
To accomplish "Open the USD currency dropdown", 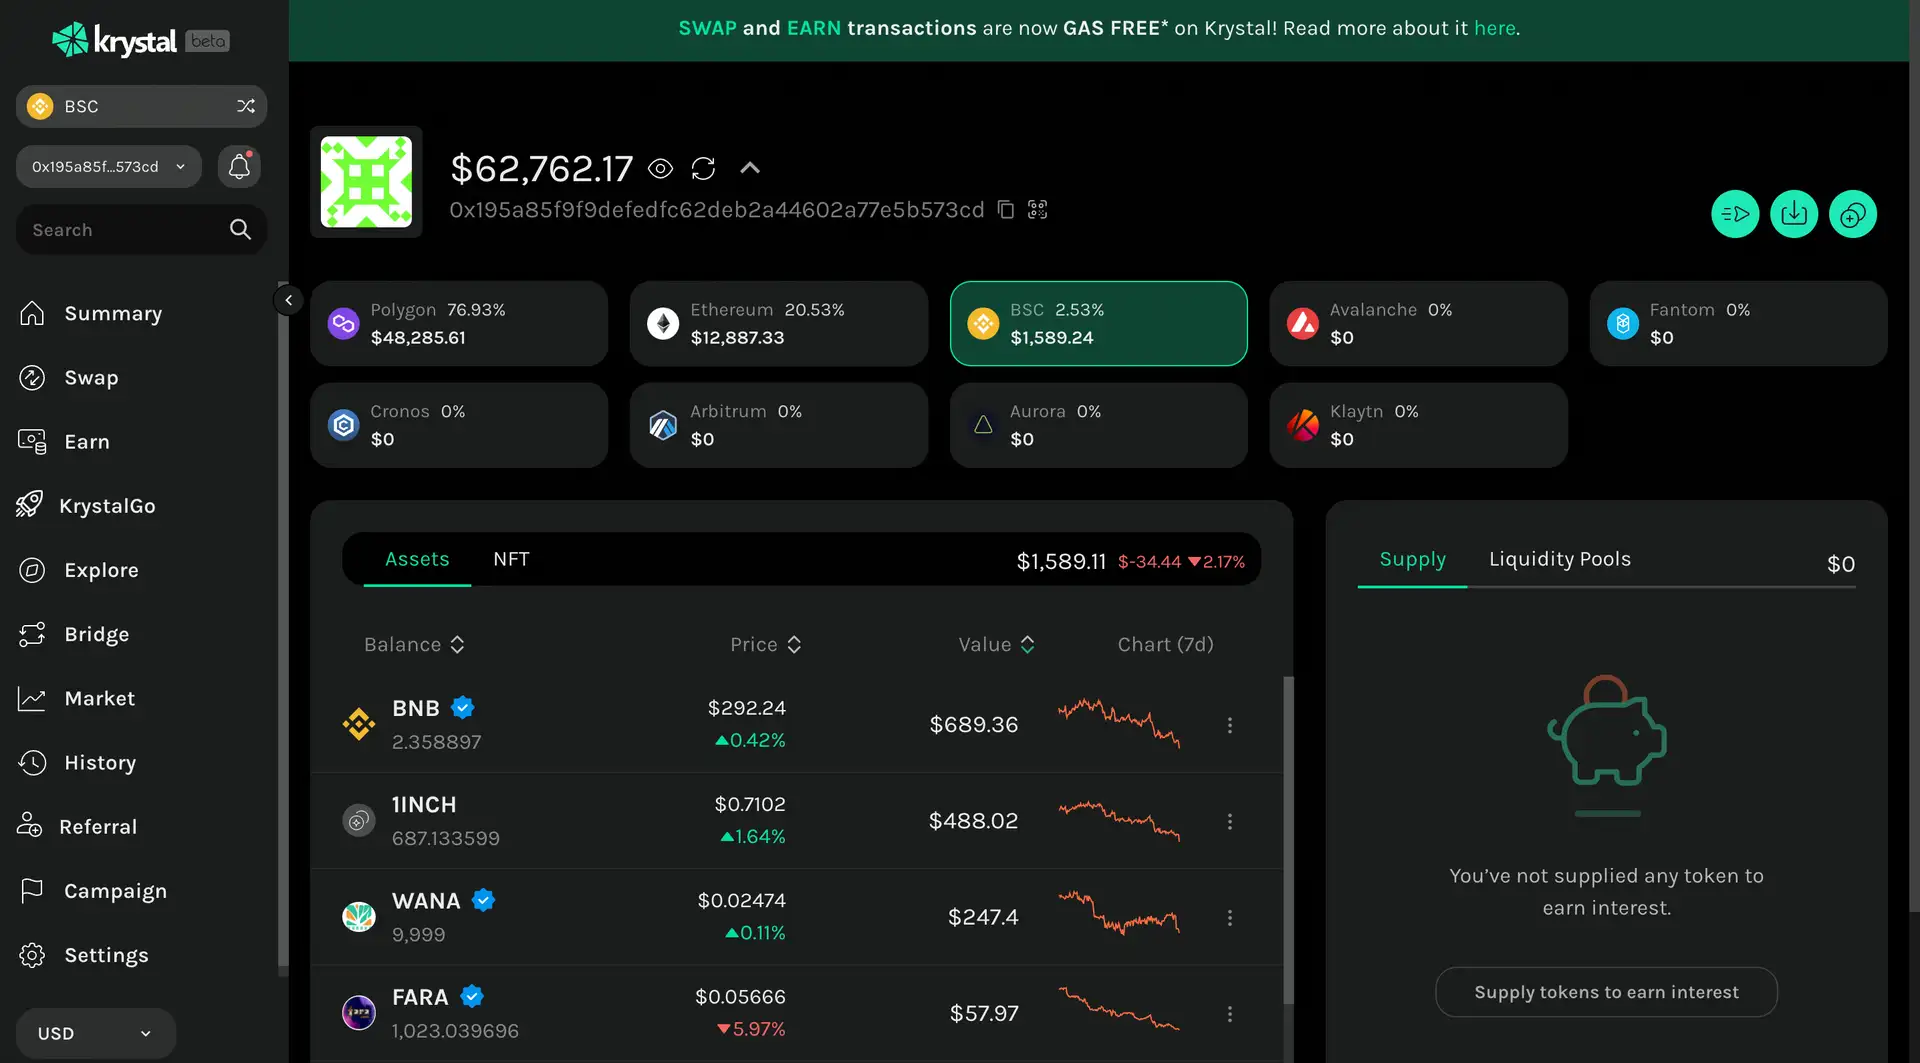I will [x=95, y=1033].
